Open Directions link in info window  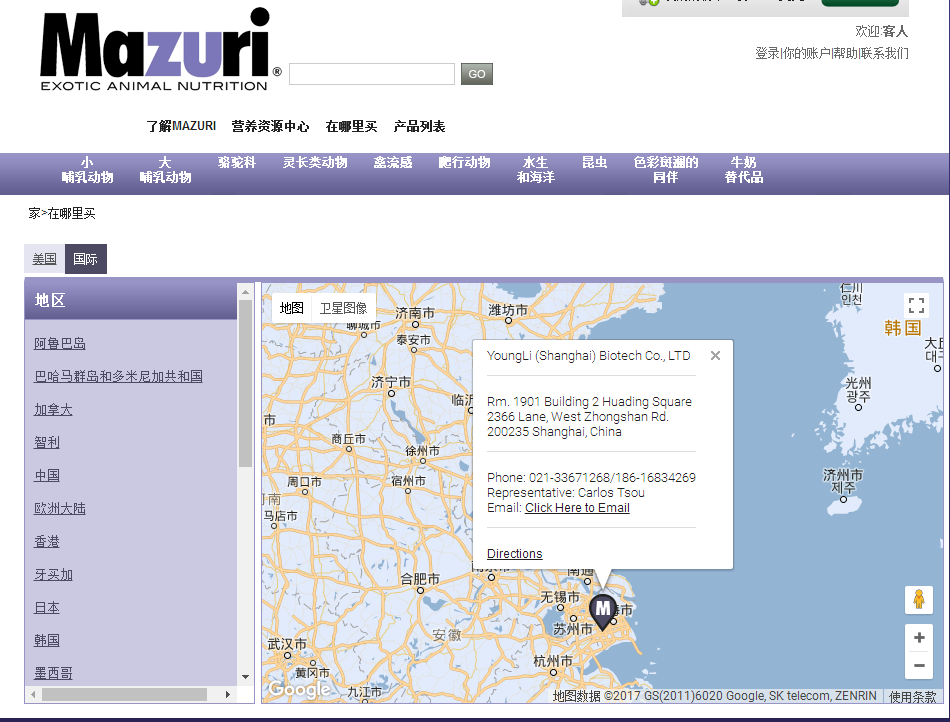tap(514, 554)
